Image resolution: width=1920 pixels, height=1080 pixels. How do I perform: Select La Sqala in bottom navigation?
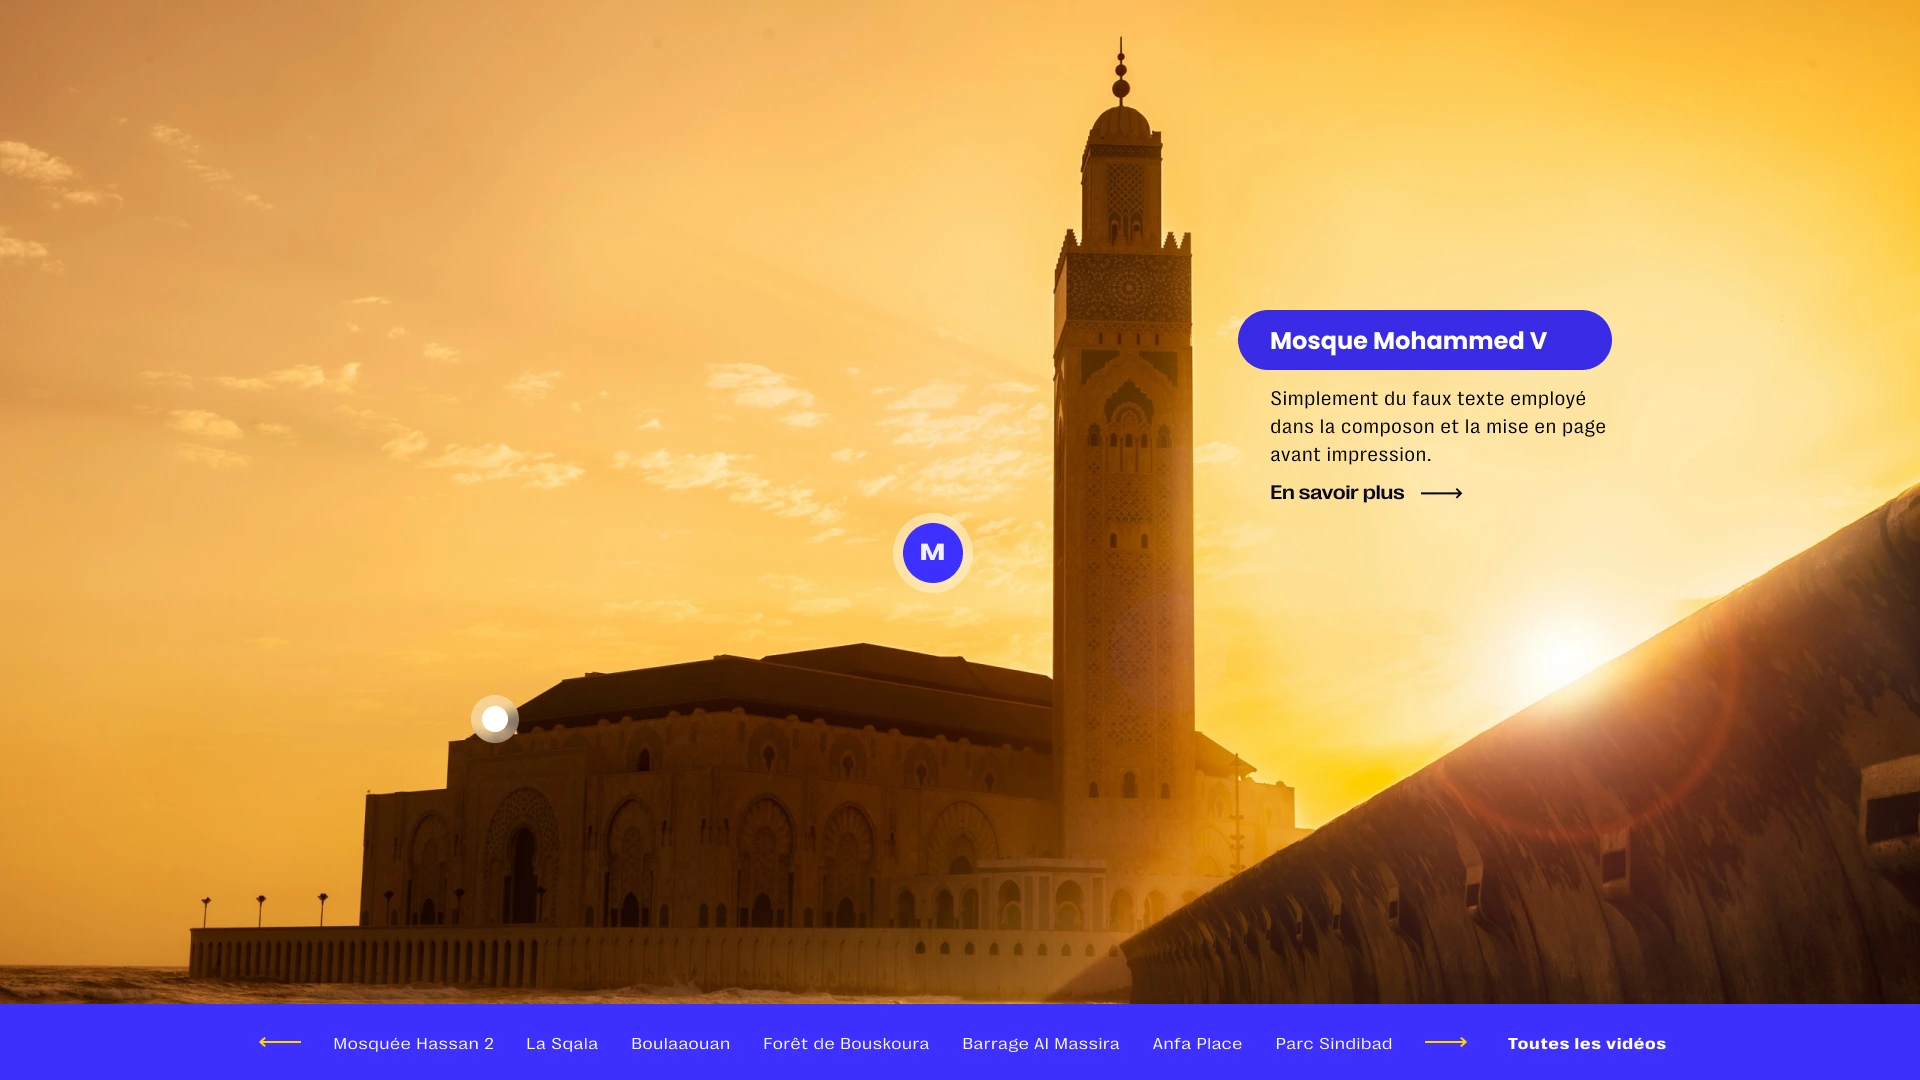562,1043
